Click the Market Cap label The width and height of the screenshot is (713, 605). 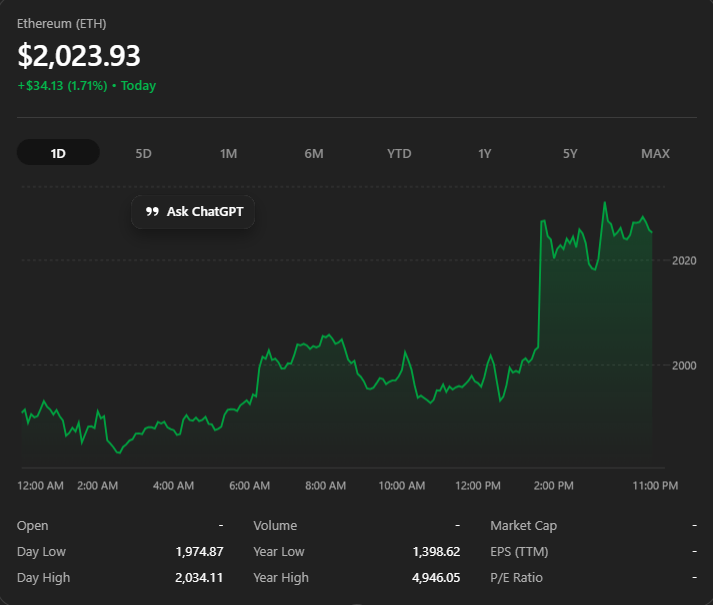point(523,526)
